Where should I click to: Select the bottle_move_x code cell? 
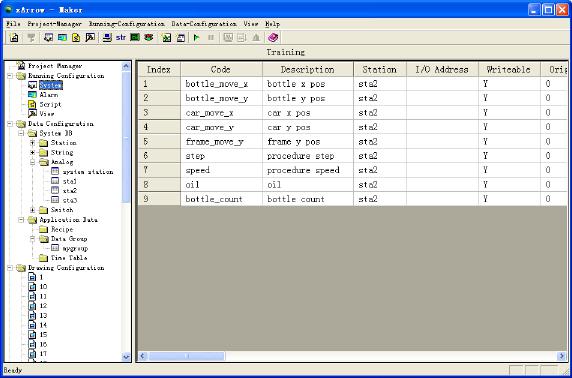click(x=221, y=84)
